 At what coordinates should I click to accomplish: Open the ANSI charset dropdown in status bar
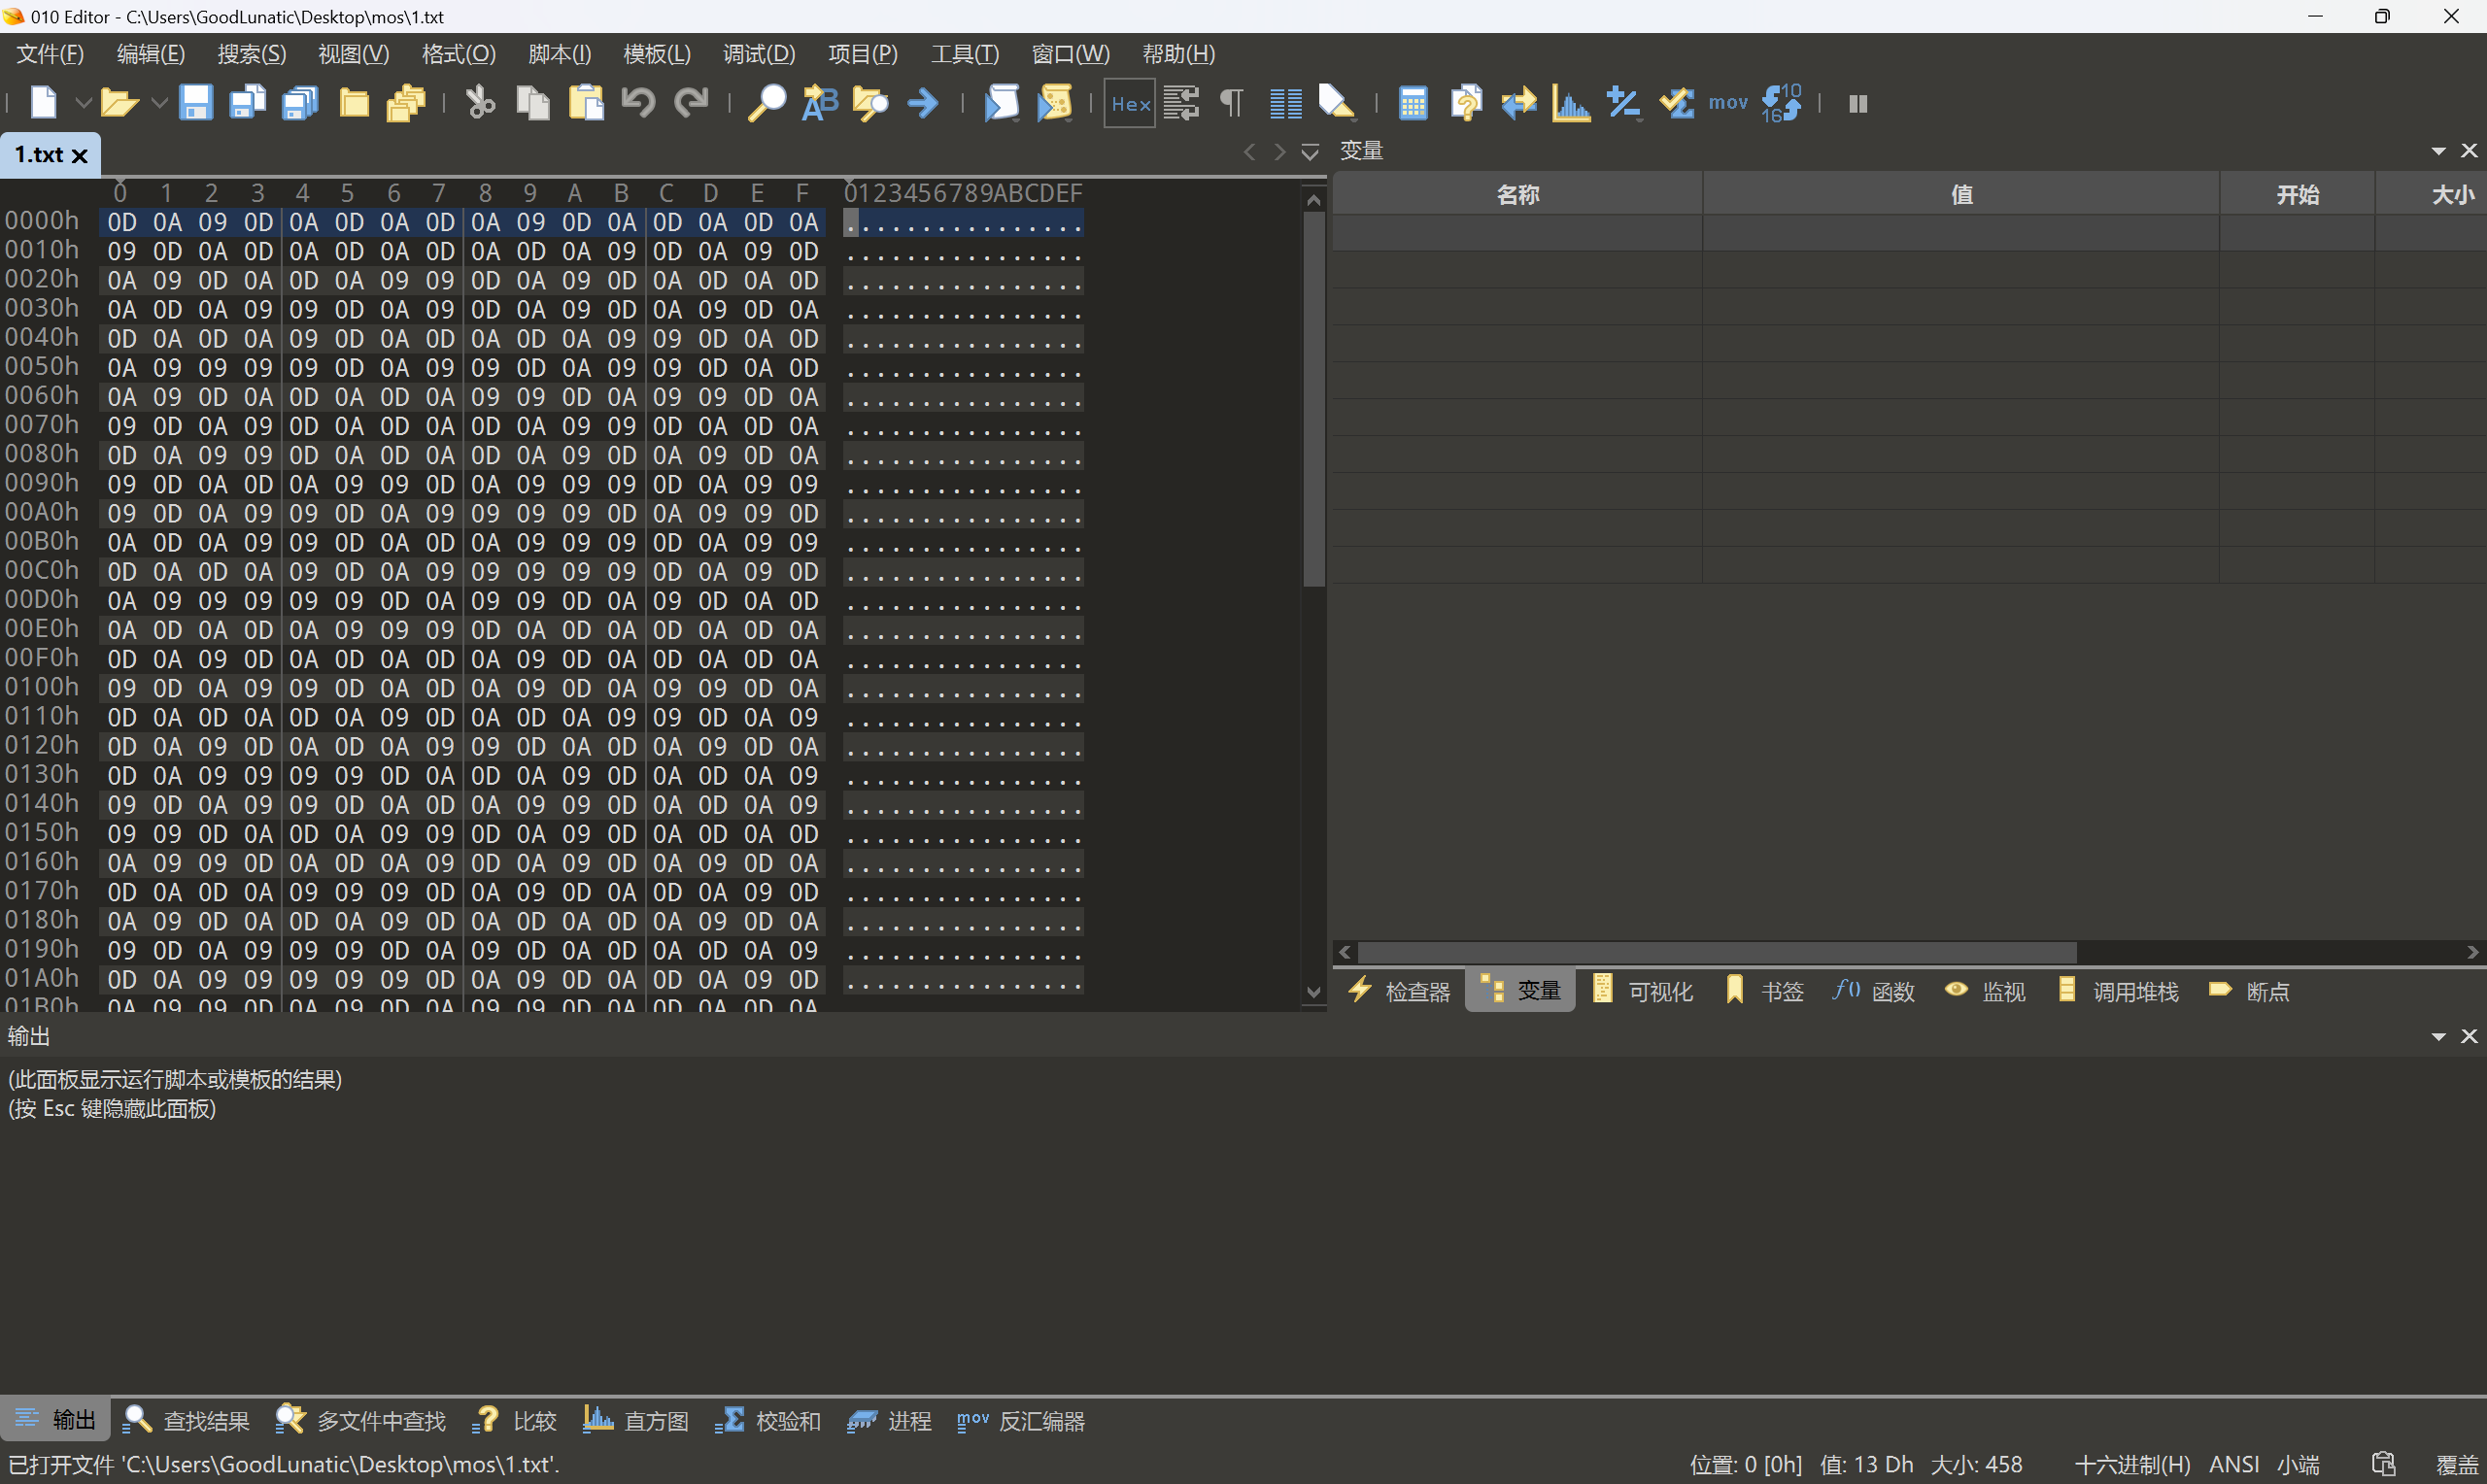point(2234,1465)
